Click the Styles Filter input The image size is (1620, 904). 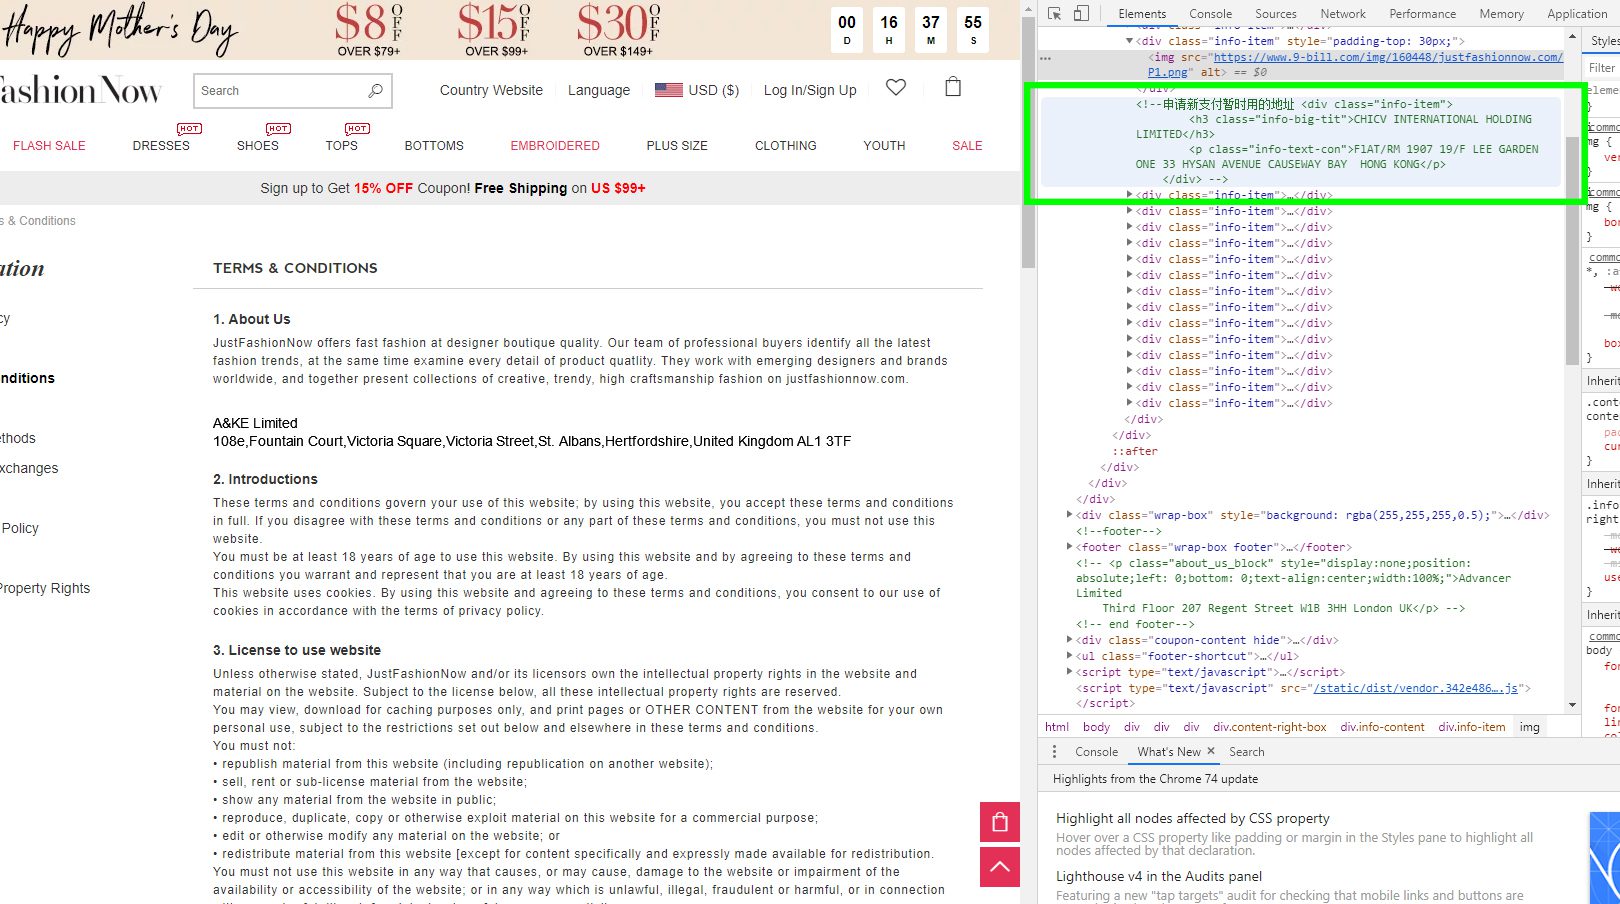1603,68
